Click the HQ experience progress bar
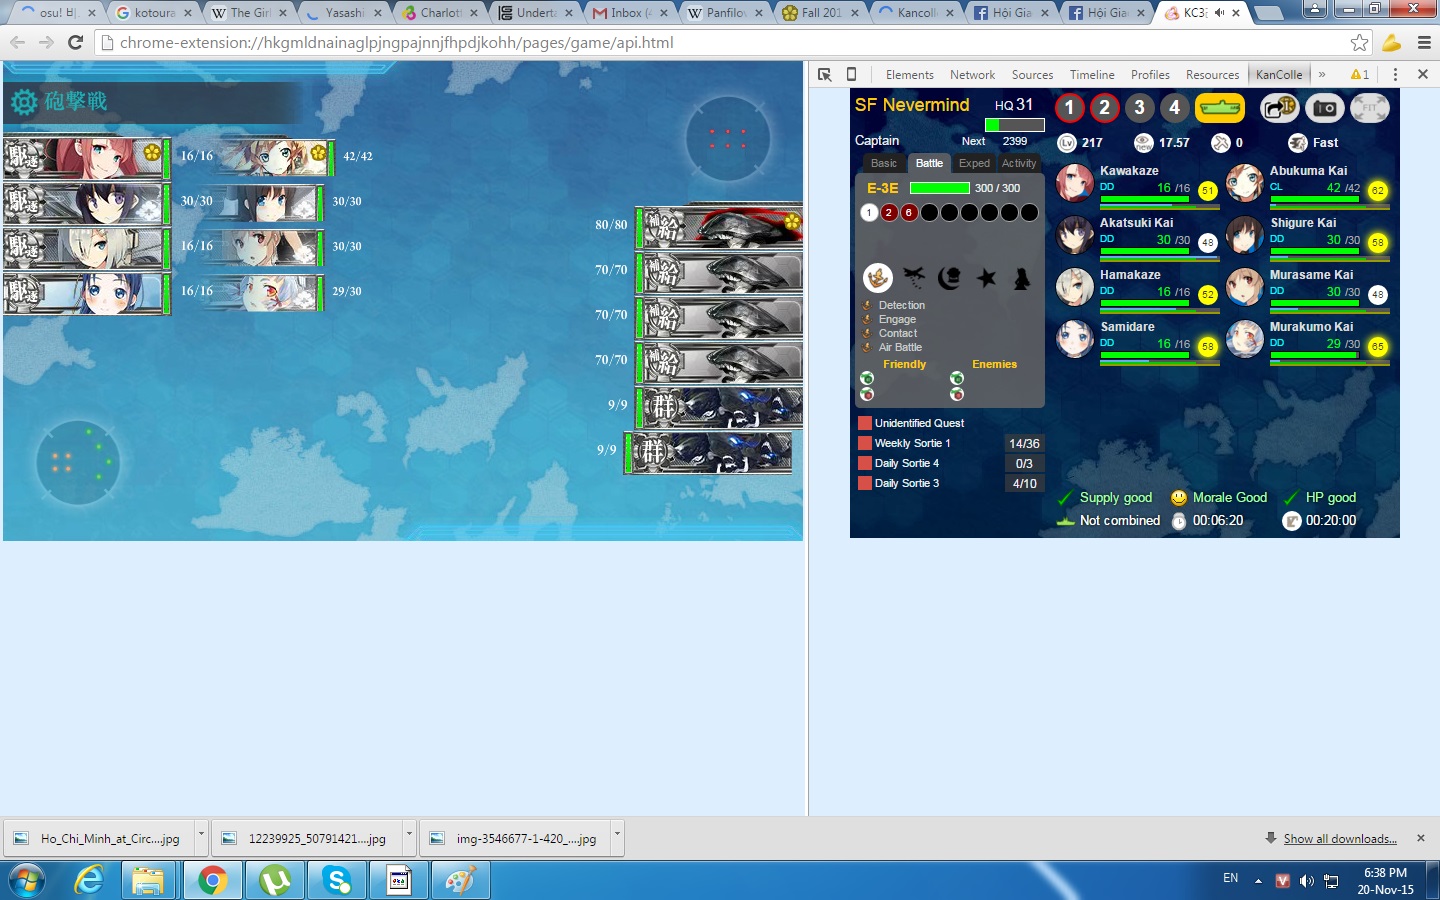Image resolution: width=1440 pixels, height=900 pixels. (x=1015, y=125)
